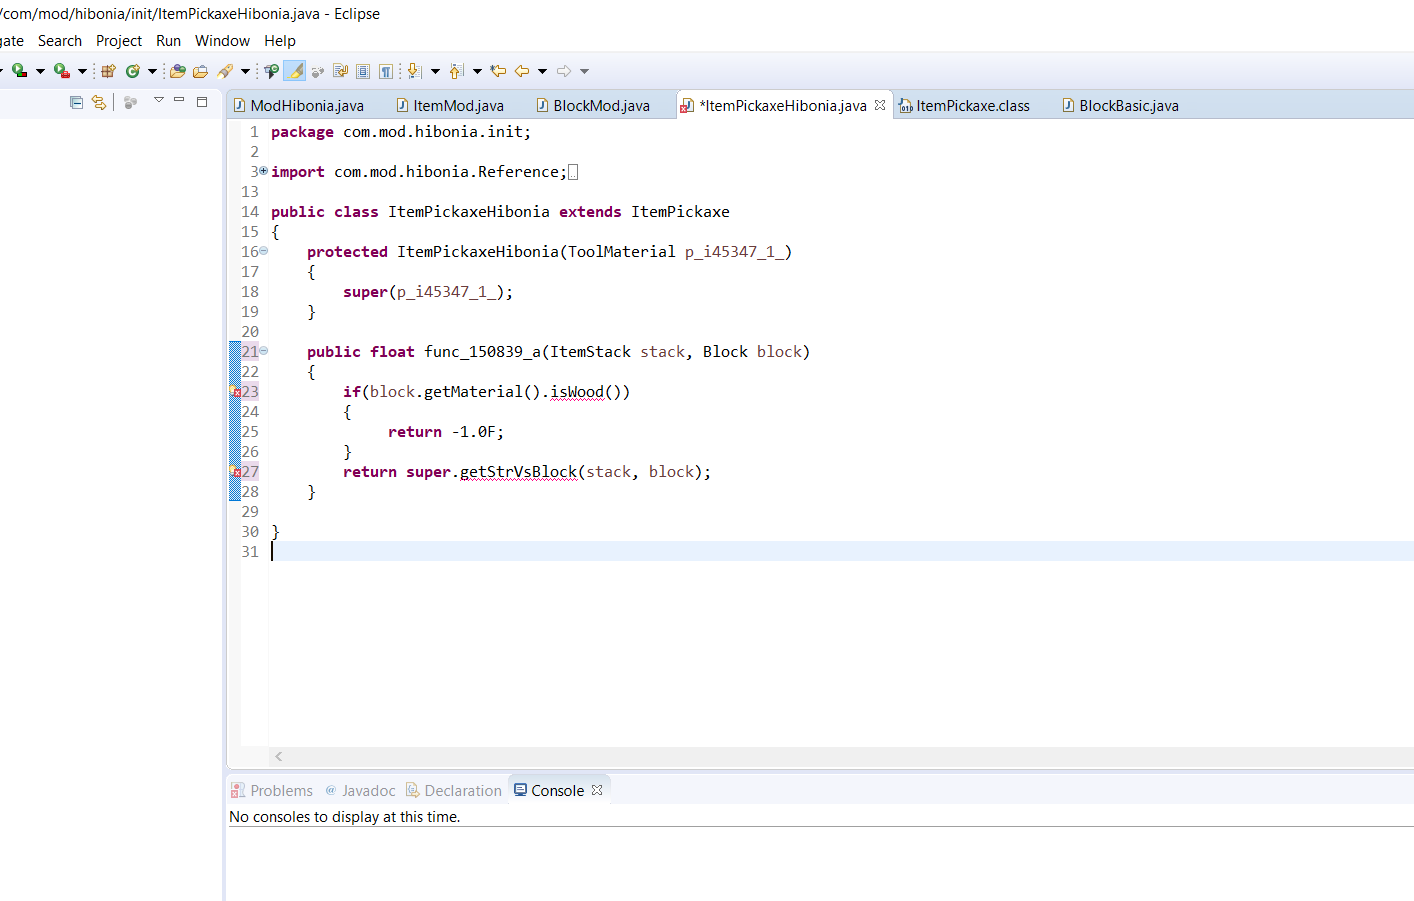Open the Previous Annotation dropdown arrow
1414x901 pixels.
[x=477, y=71]
